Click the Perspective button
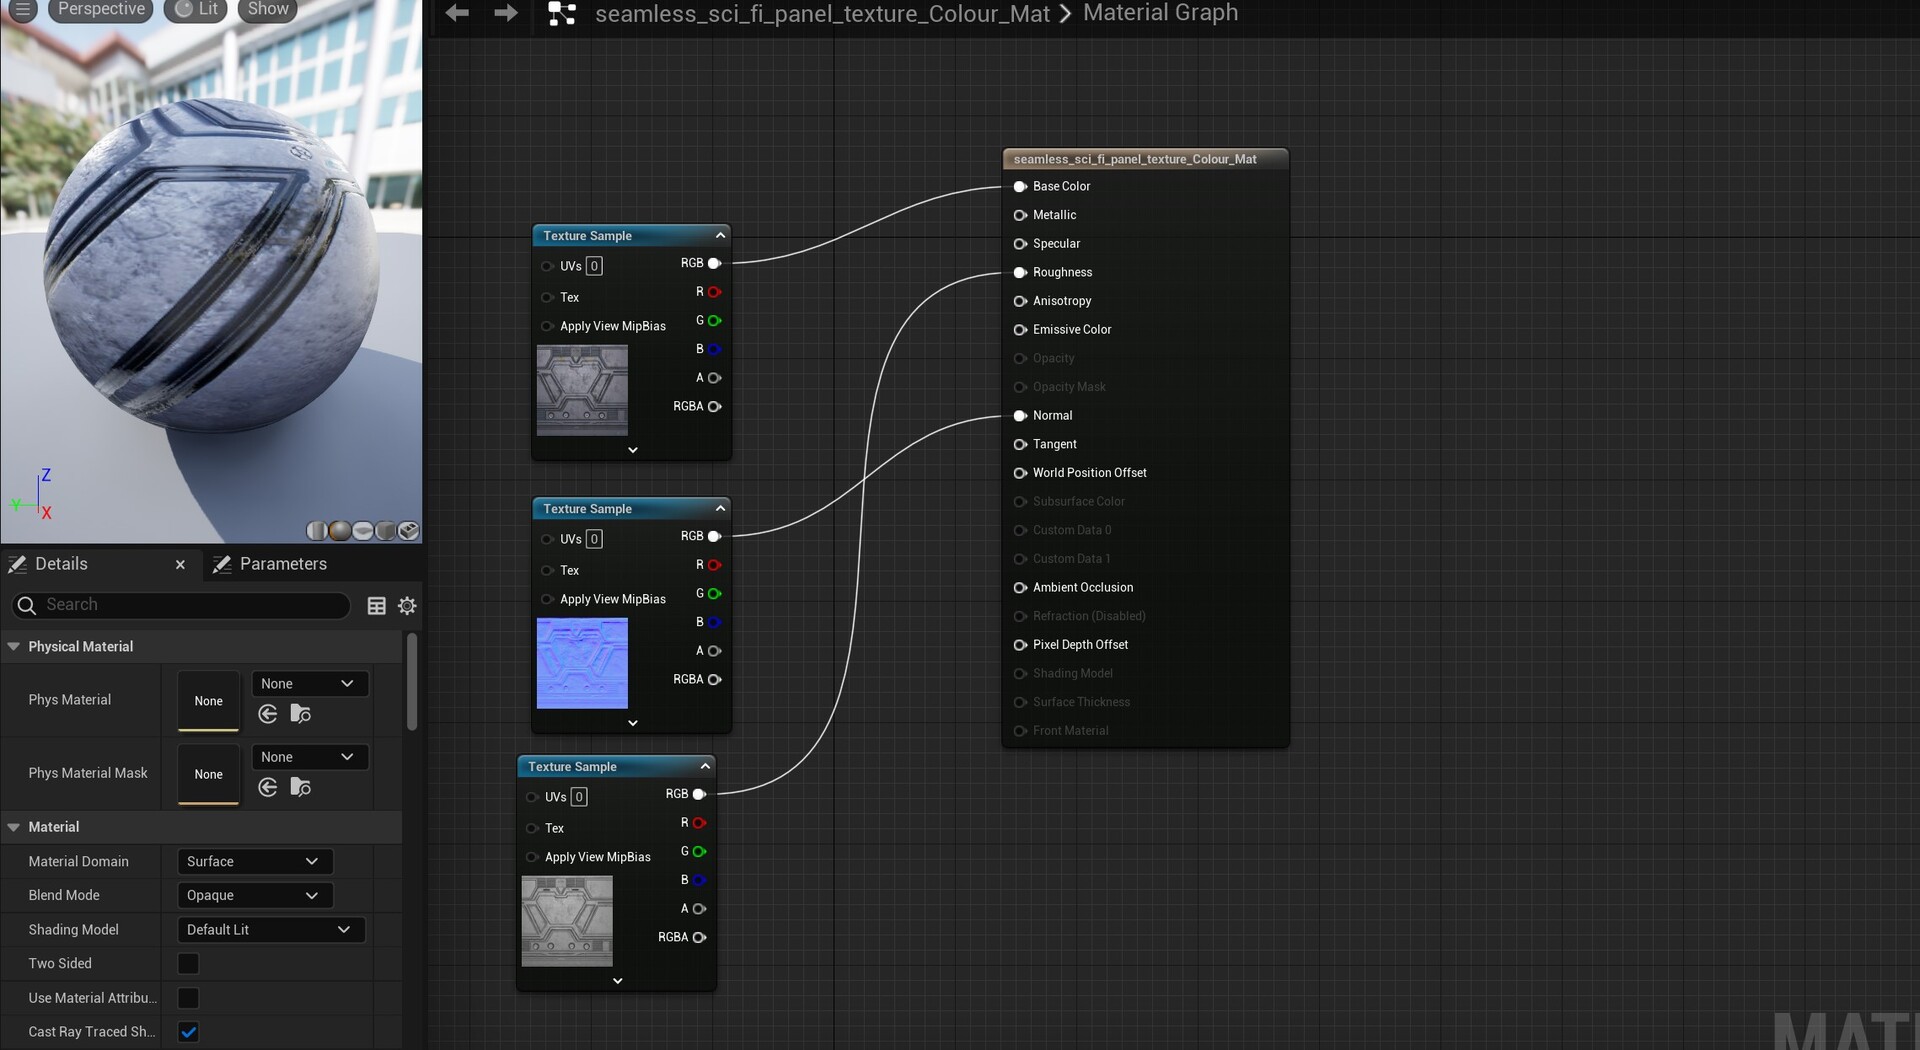This screenshot has height=1050, width=1920. coord(100,9)
